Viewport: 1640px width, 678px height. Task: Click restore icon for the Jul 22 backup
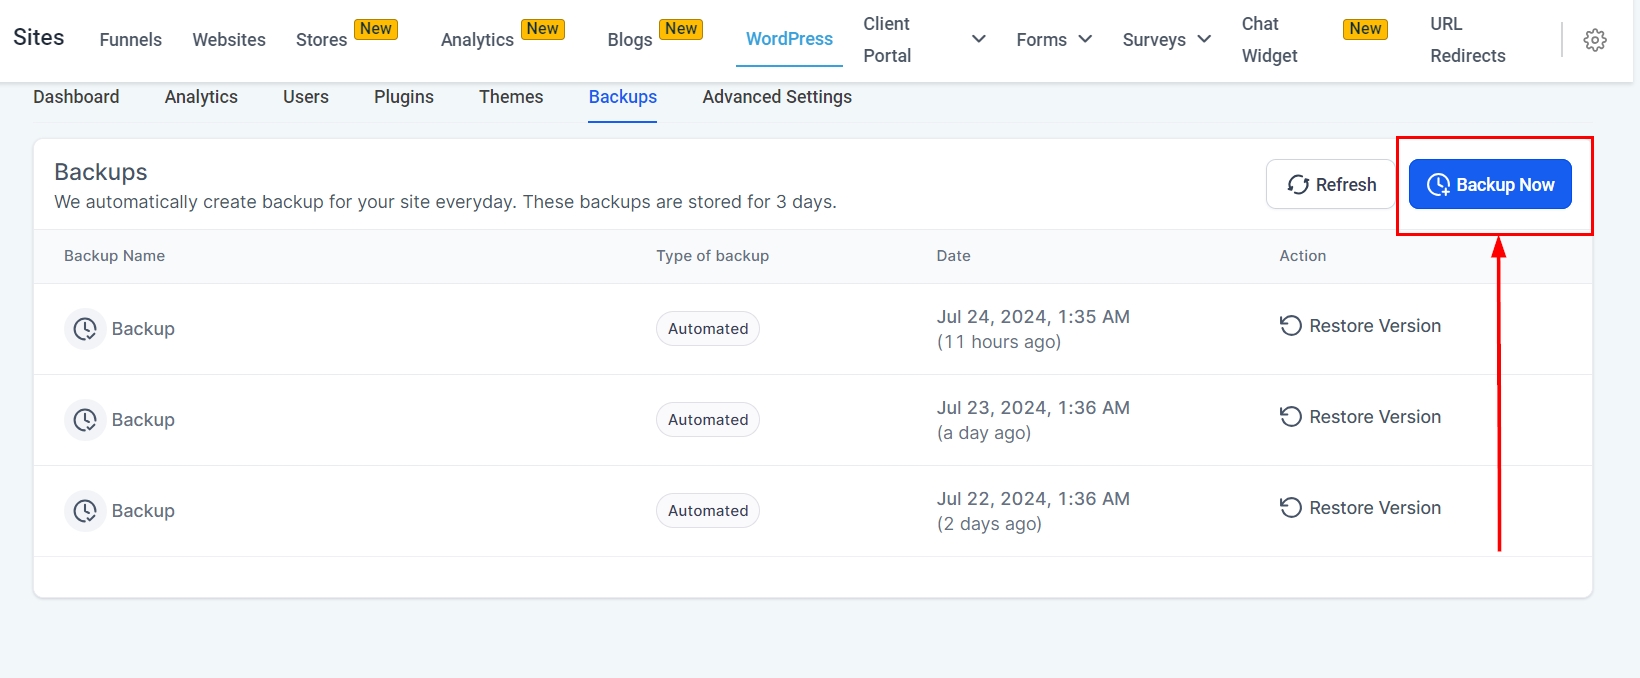[1291, 508]
